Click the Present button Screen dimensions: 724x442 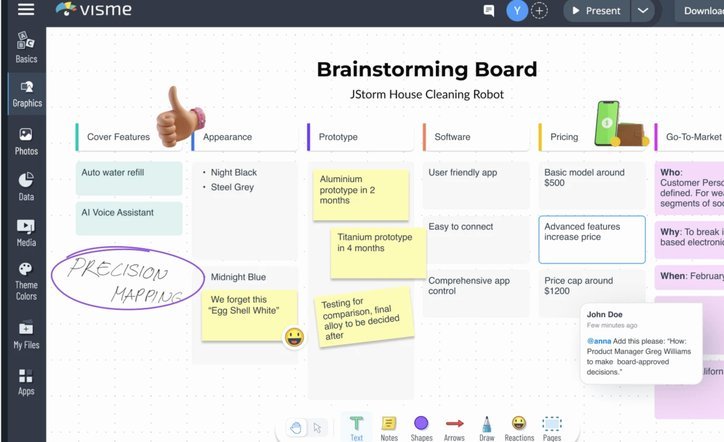pos(597,11)
